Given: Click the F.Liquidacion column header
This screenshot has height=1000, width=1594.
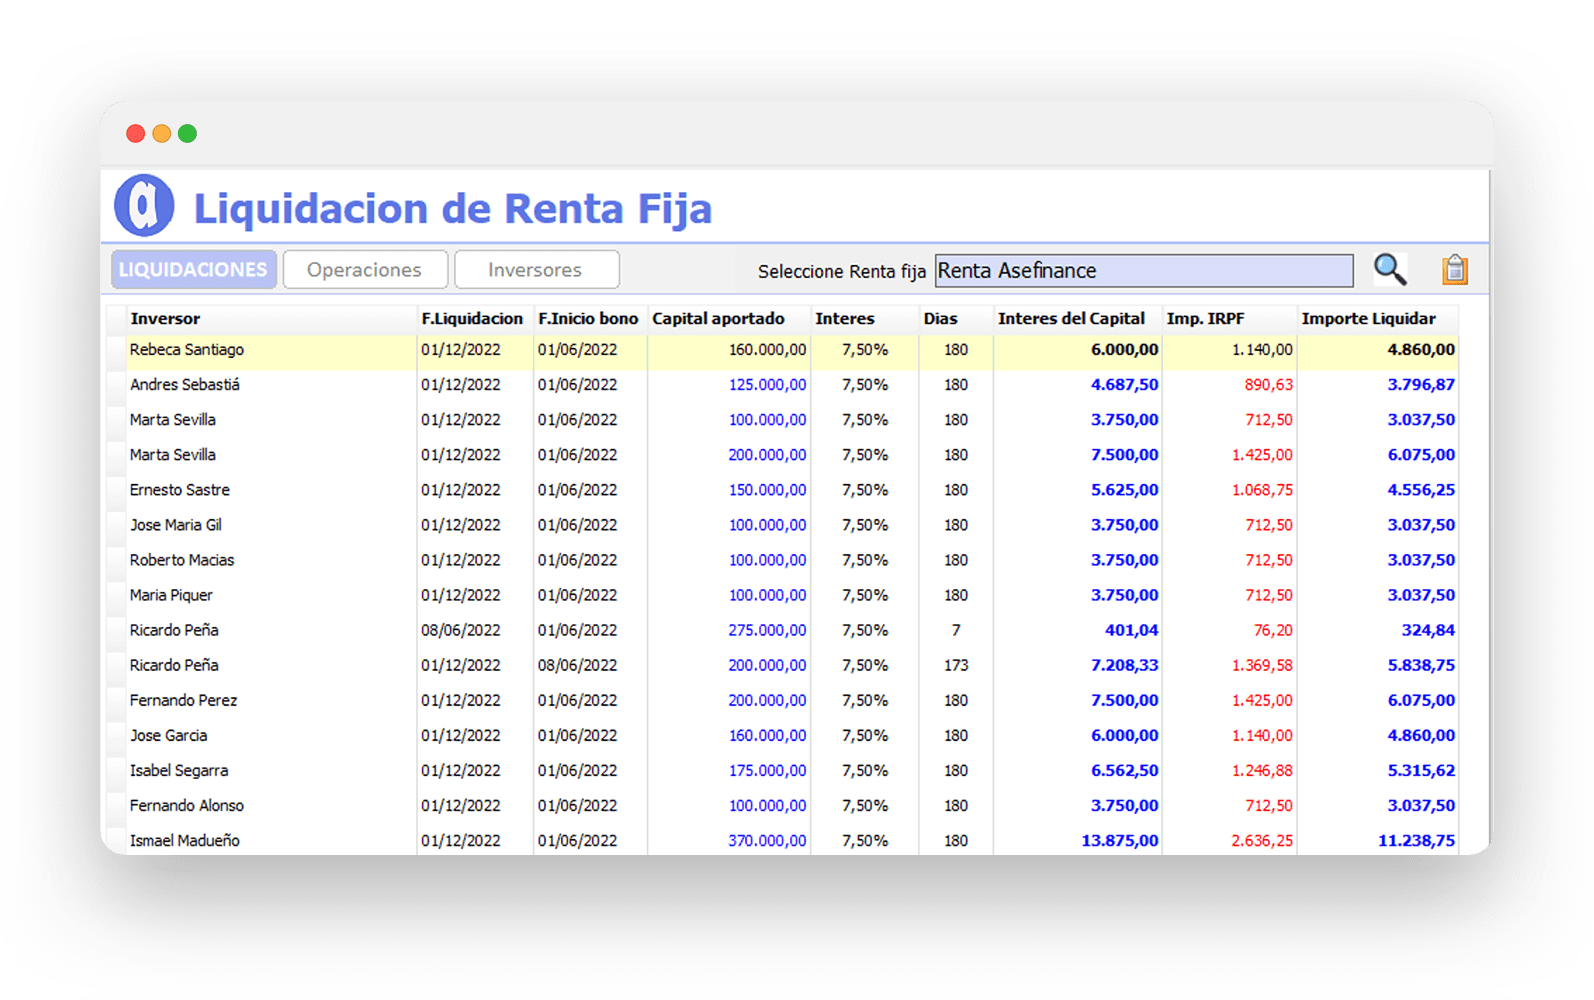Looking at the screenshot, I should point(471,319).
